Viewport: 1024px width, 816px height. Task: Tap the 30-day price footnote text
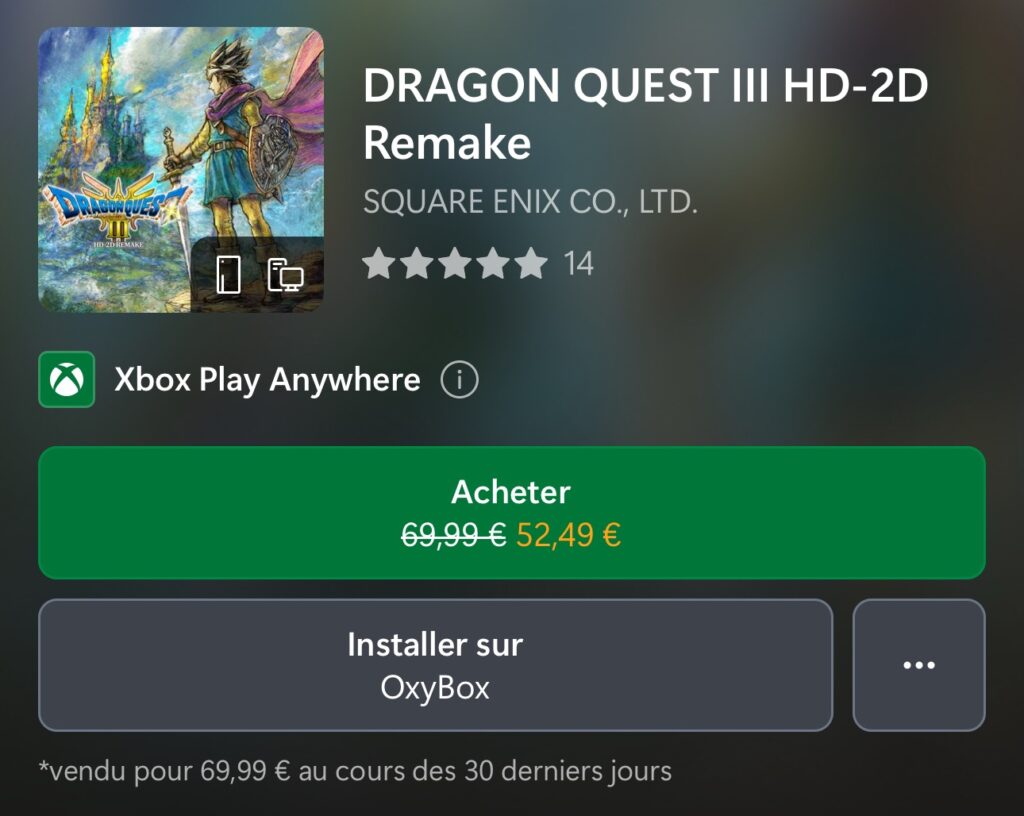click(x=355, y=771)
